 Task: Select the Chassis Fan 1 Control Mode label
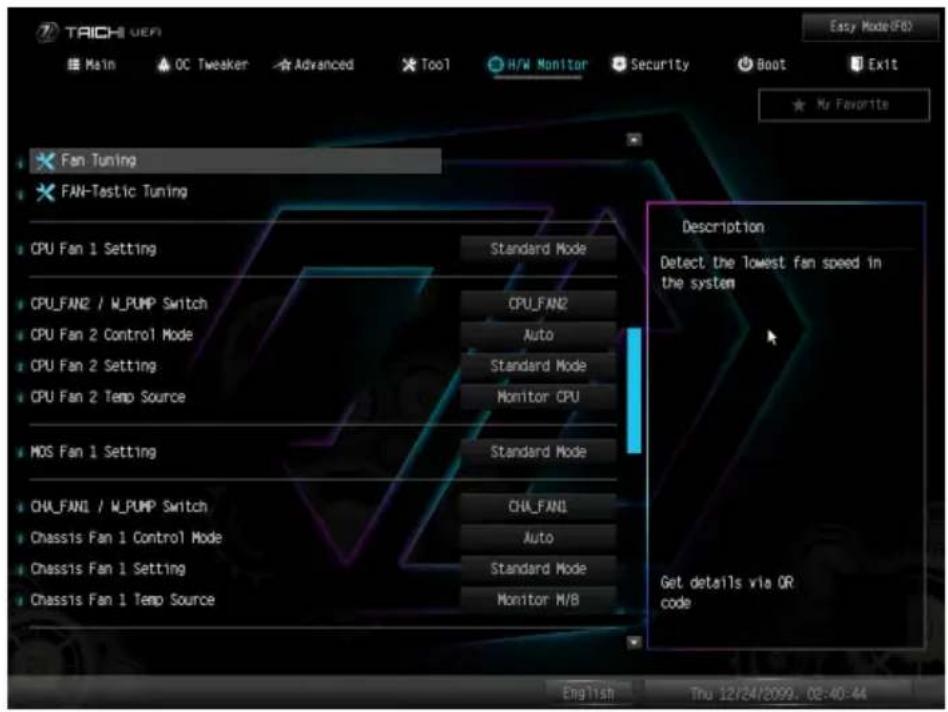126,538
